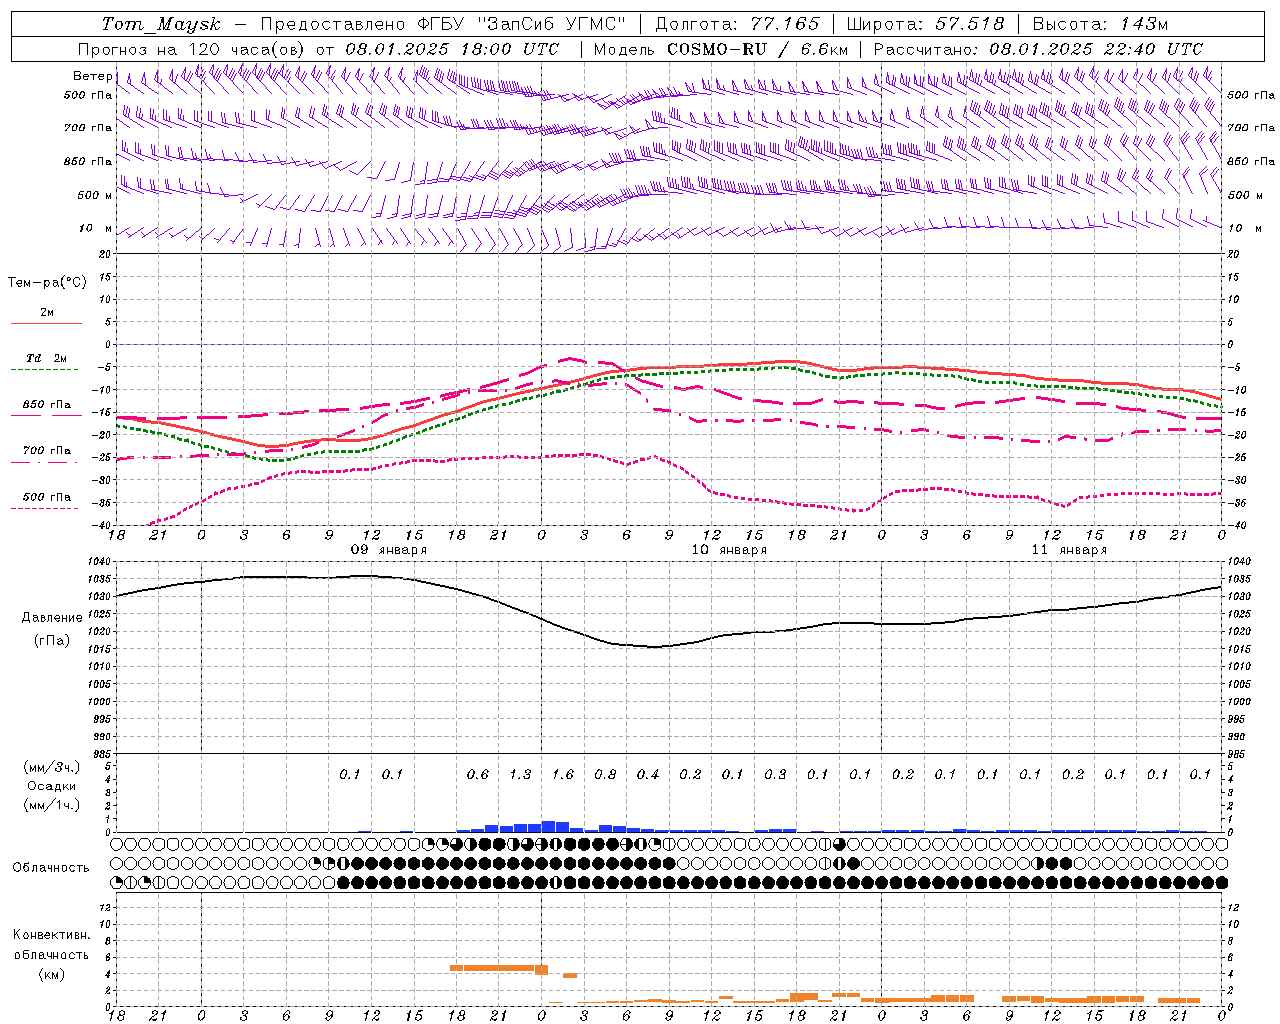1280x1024 pixels.
Task: Click the Давление chart label
Action: (52, 618)
